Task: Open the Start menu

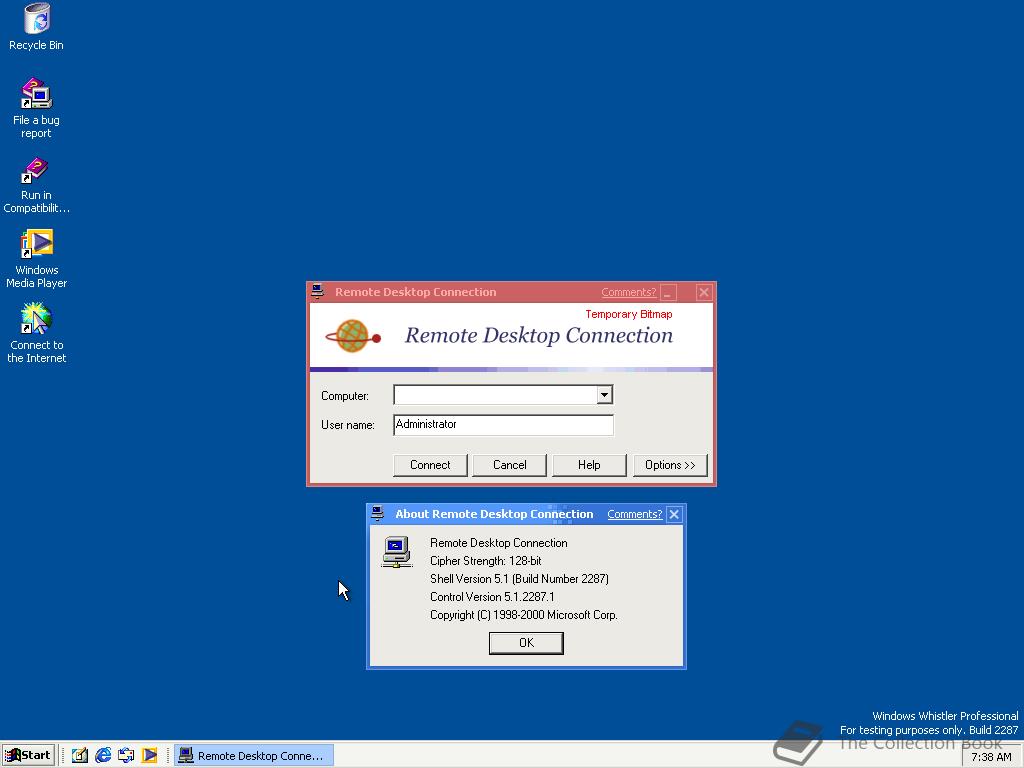Action: tap(28, 756)
